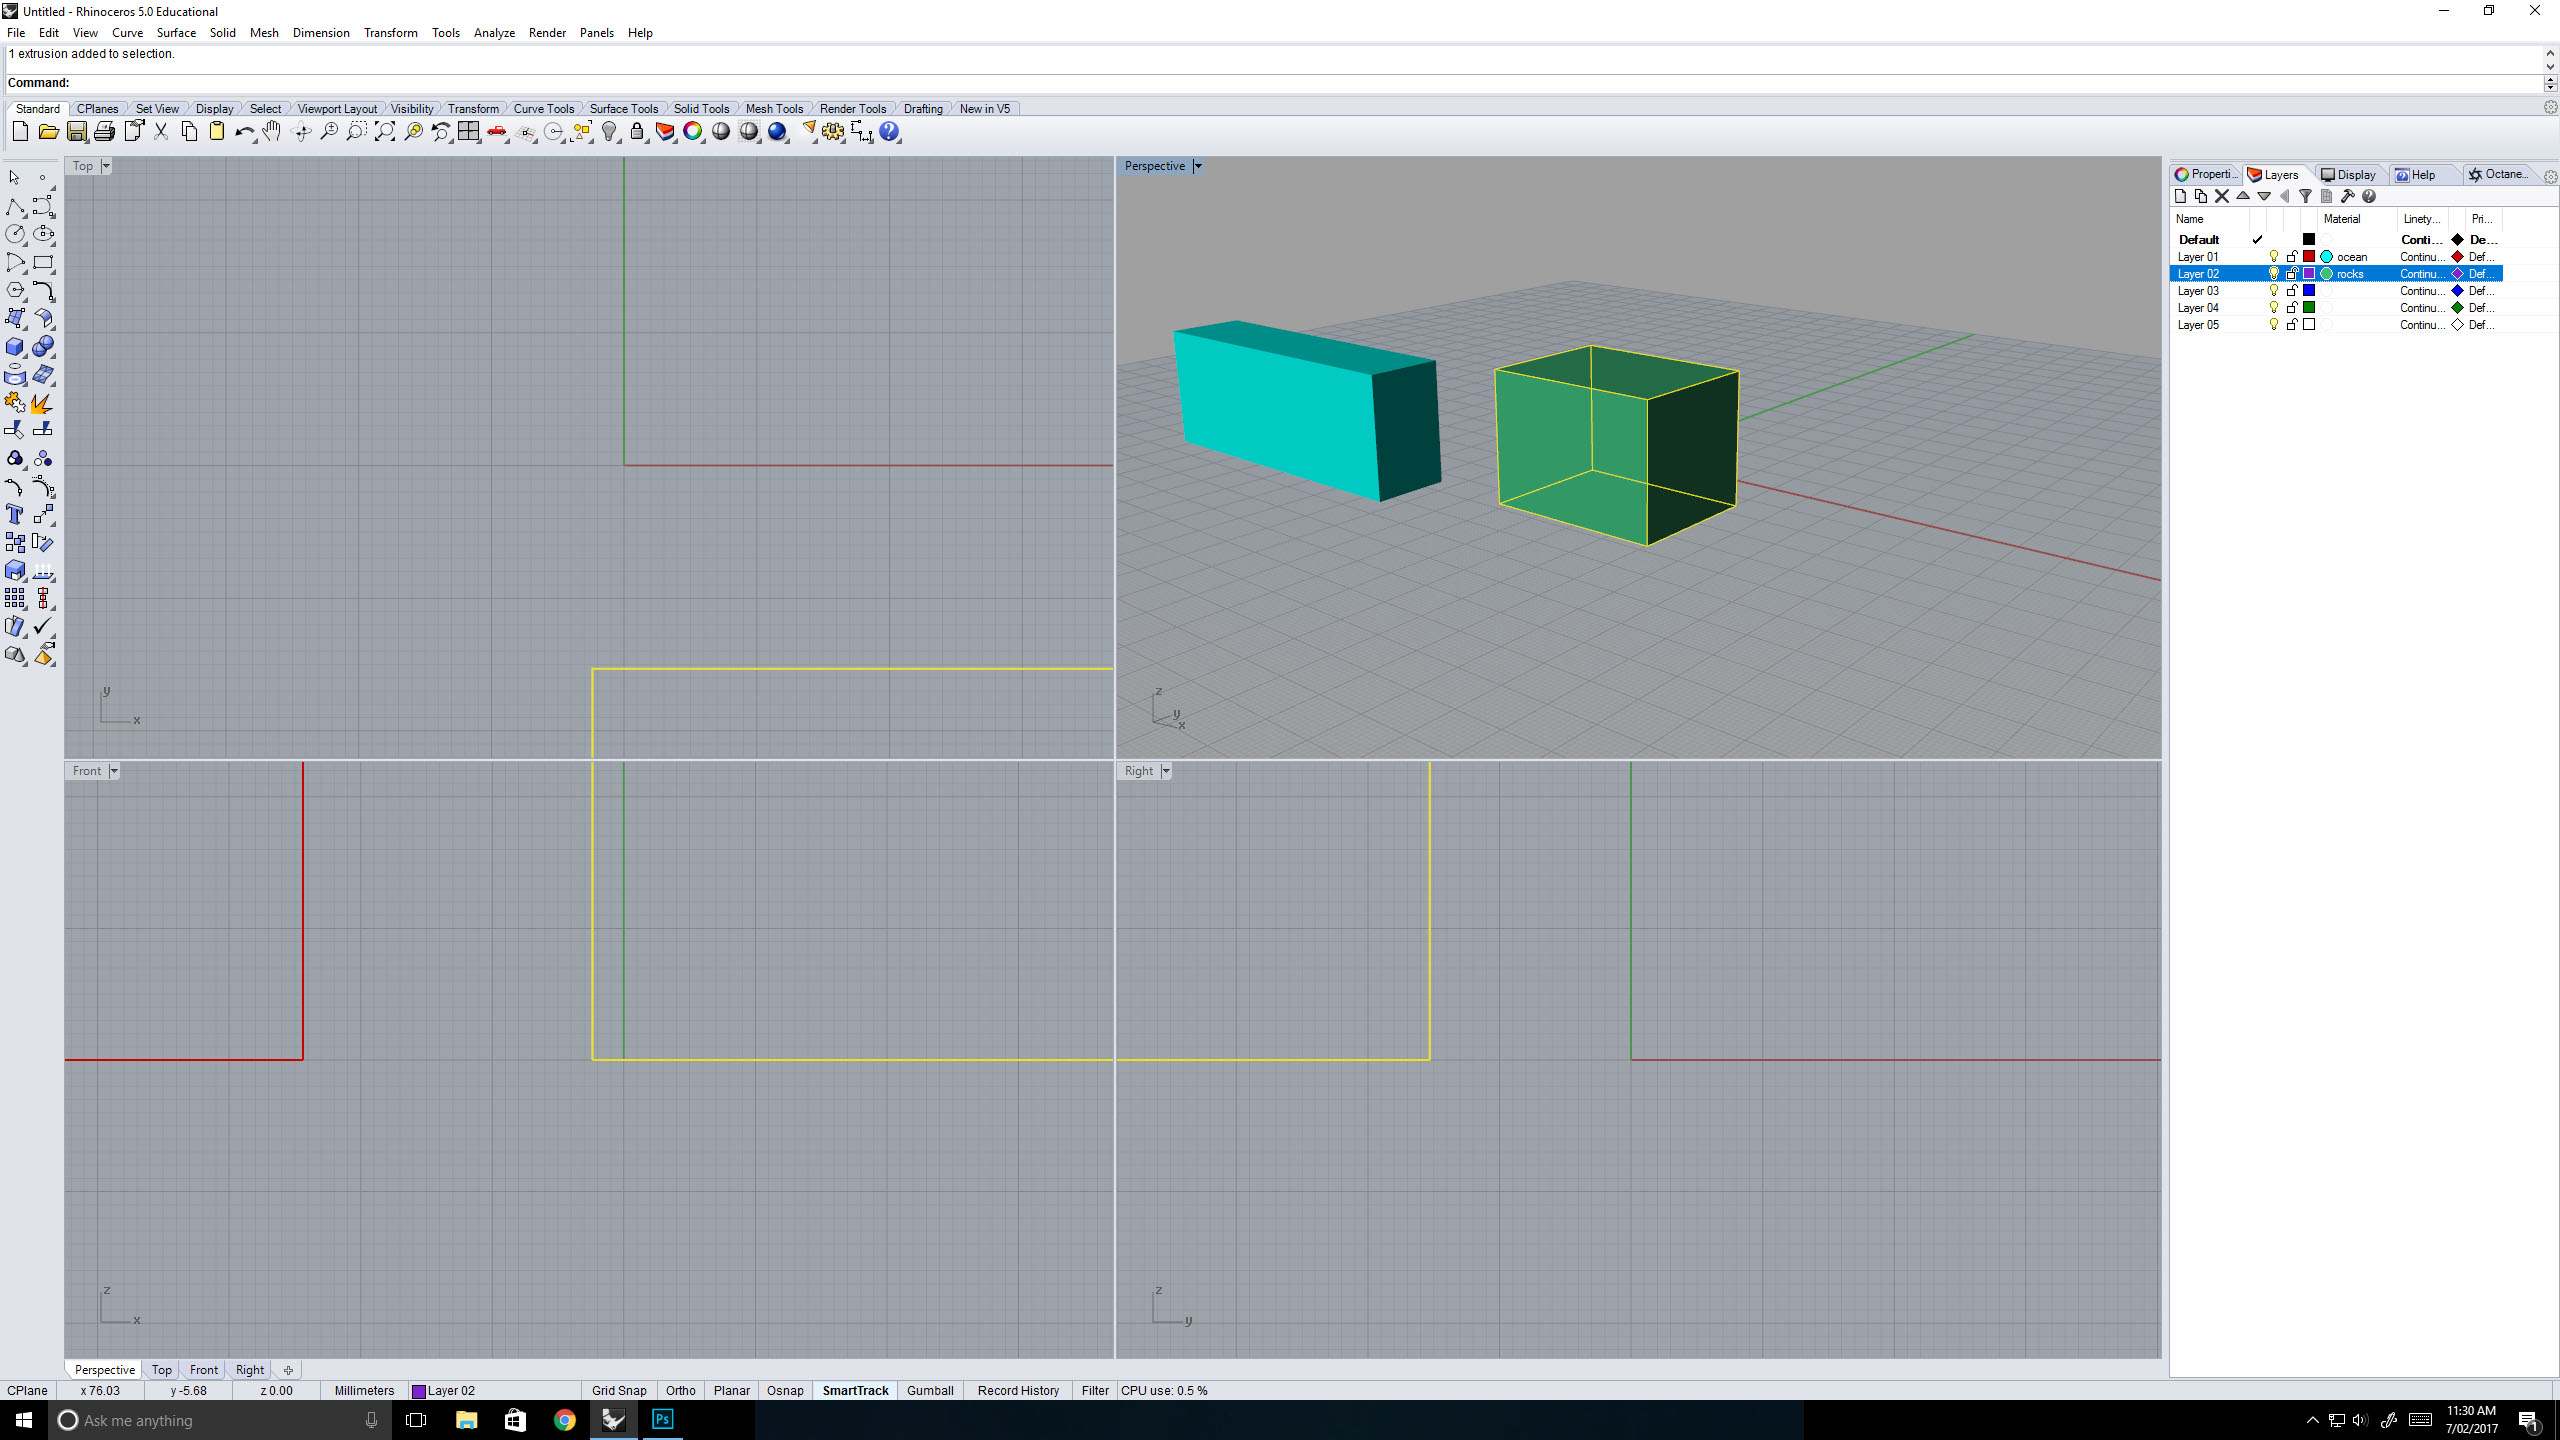The height and width of the screenshot is (1440, 2560).
Task: Open the Perspective viewport dropdown arrow
Action: [1198, 166]
